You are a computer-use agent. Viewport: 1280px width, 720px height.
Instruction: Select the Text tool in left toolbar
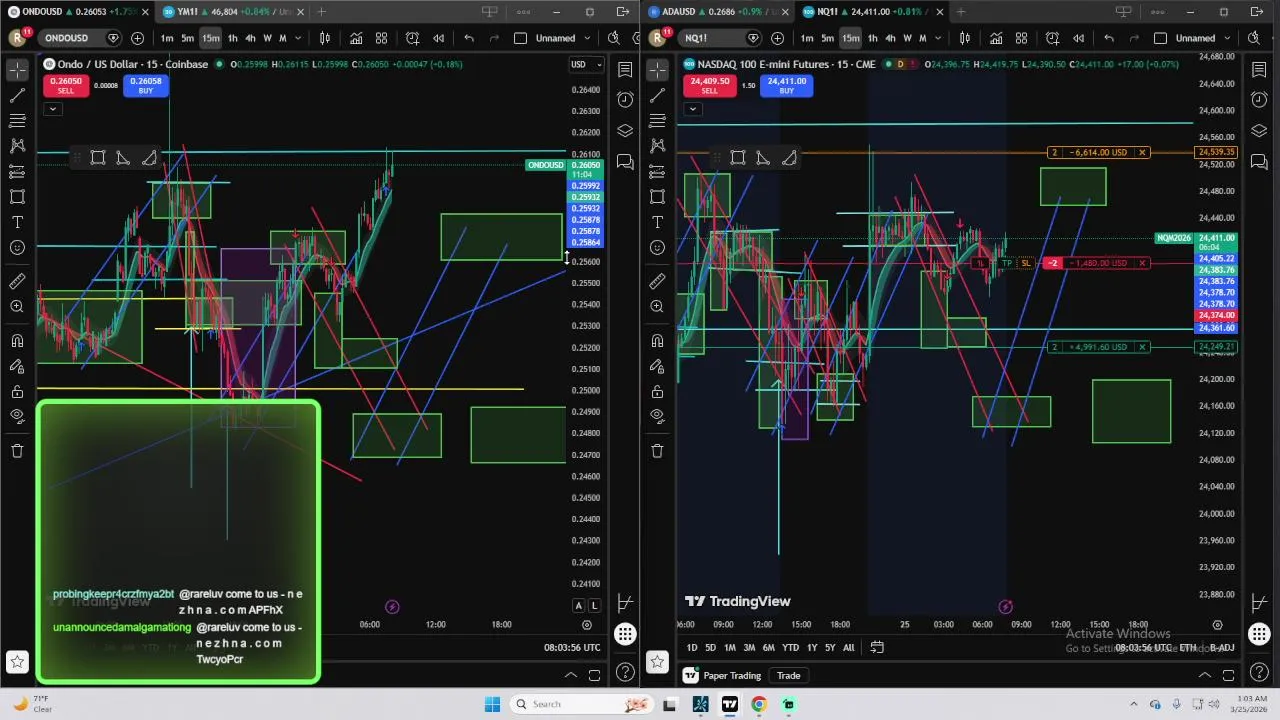(17, 222)
